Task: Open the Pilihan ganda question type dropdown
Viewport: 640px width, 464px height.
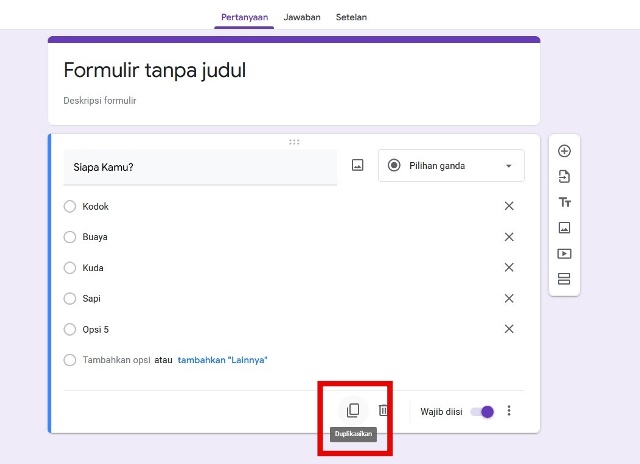Action: pos(451,166)
